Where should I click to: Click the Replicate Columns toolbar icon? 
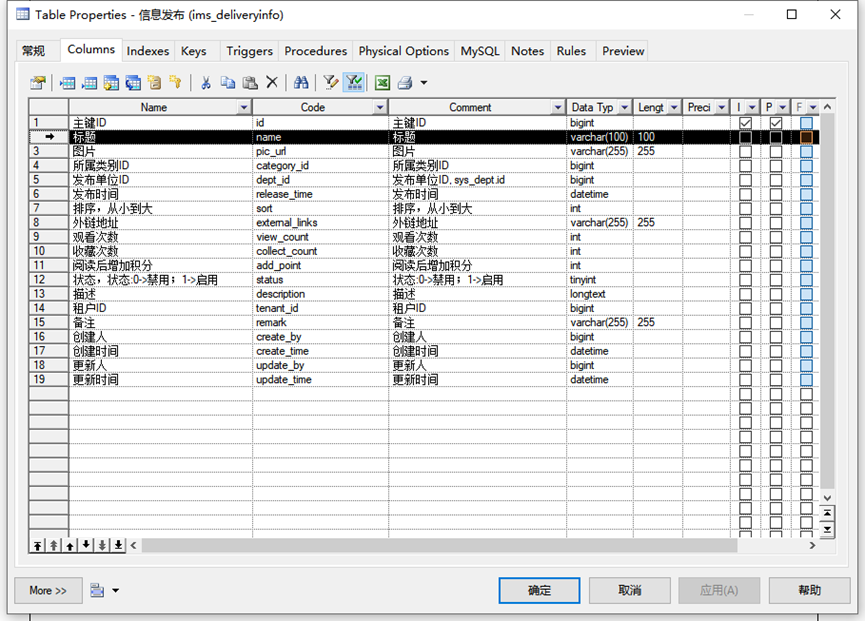tap(133, 83)
